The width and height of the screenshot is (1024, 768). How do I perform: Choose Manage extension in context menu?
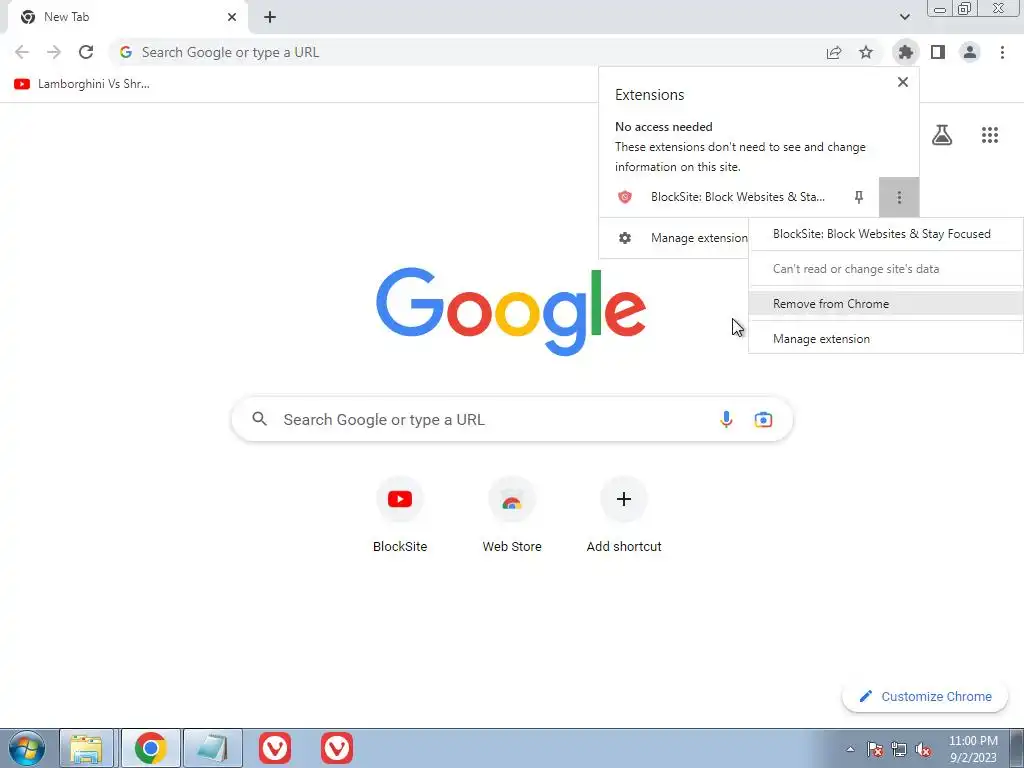[x=886, y=339]
